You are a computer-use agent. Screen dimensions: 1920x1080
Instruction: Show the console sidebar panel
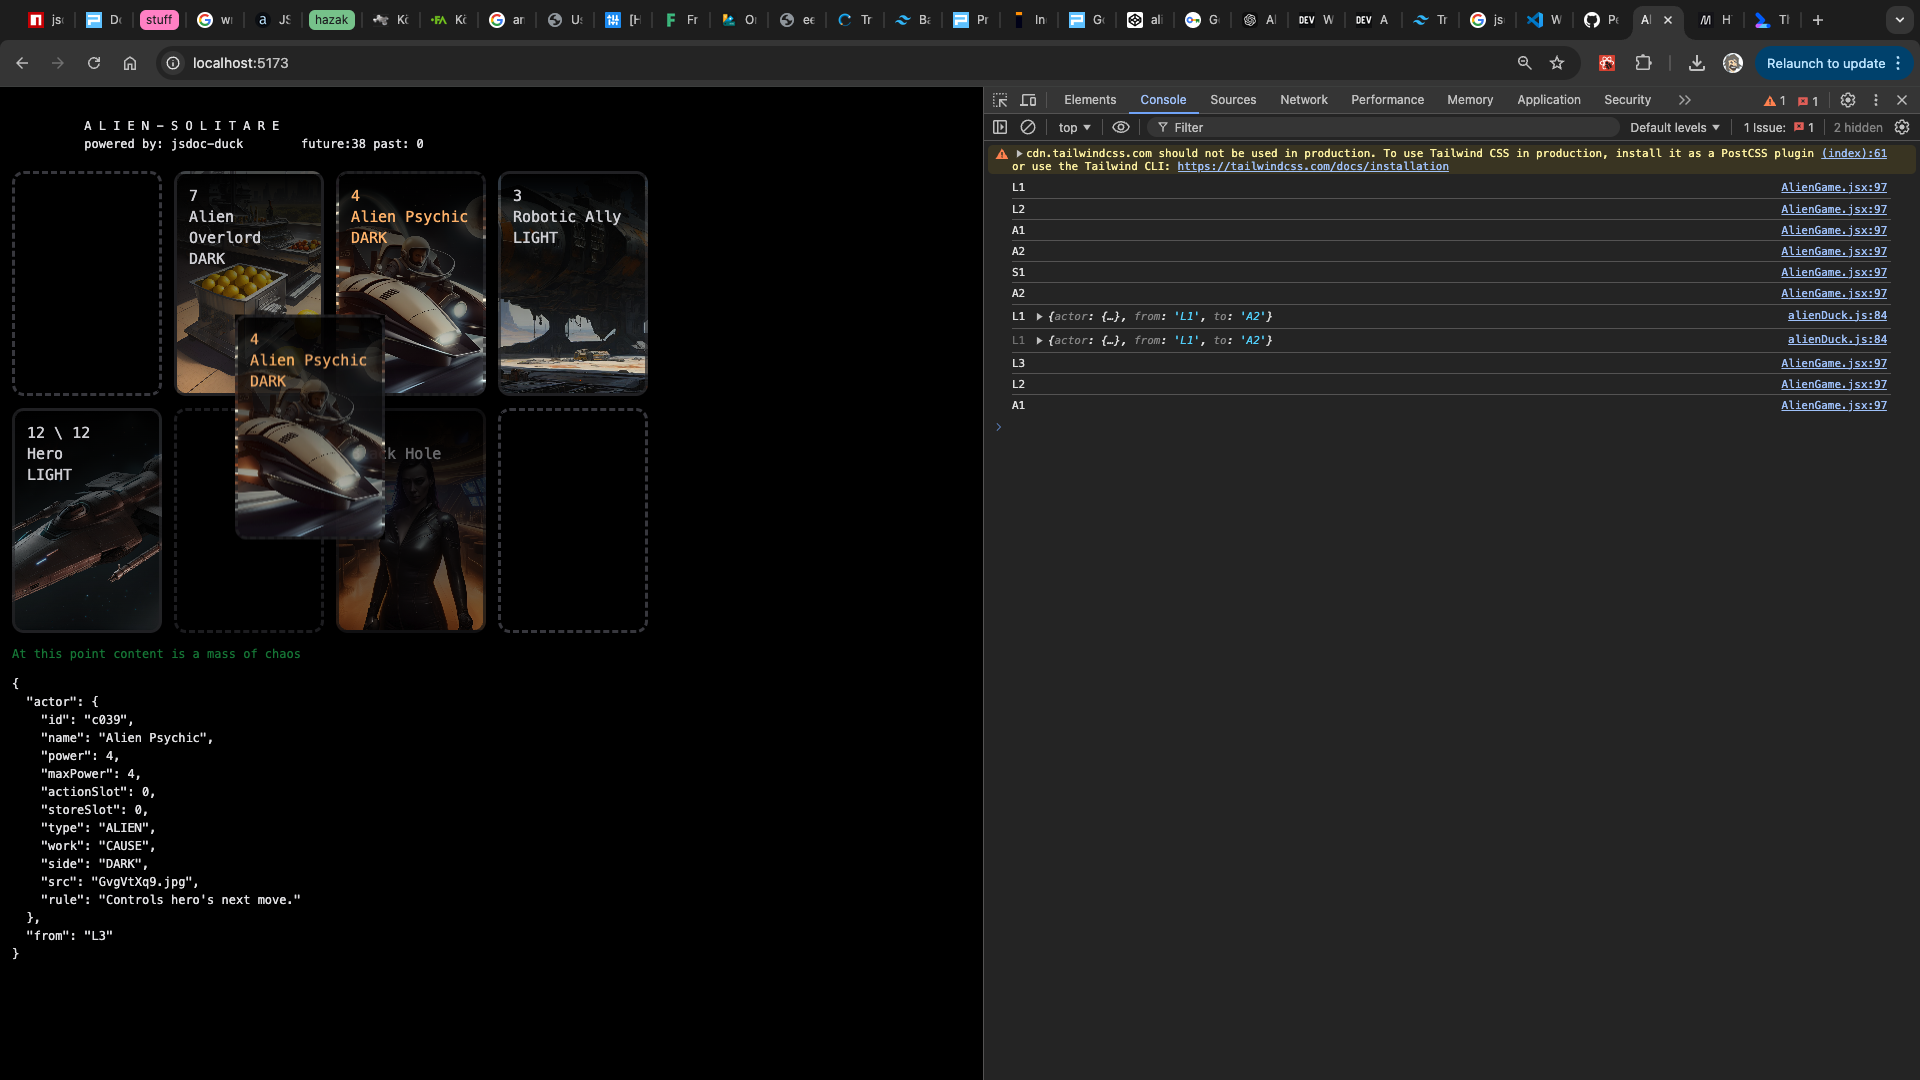point(1000,127)
